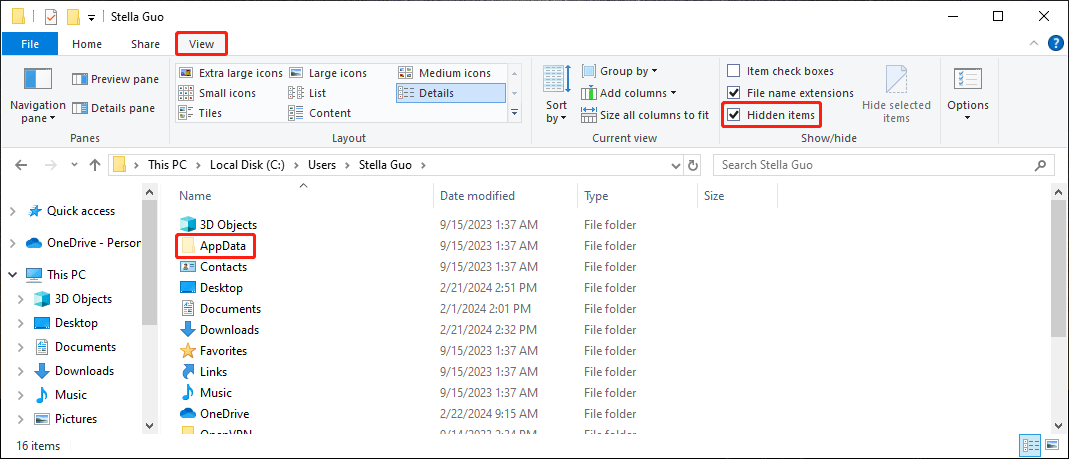Refresh the current folder
1069x459 pixels.
(693, 165)
